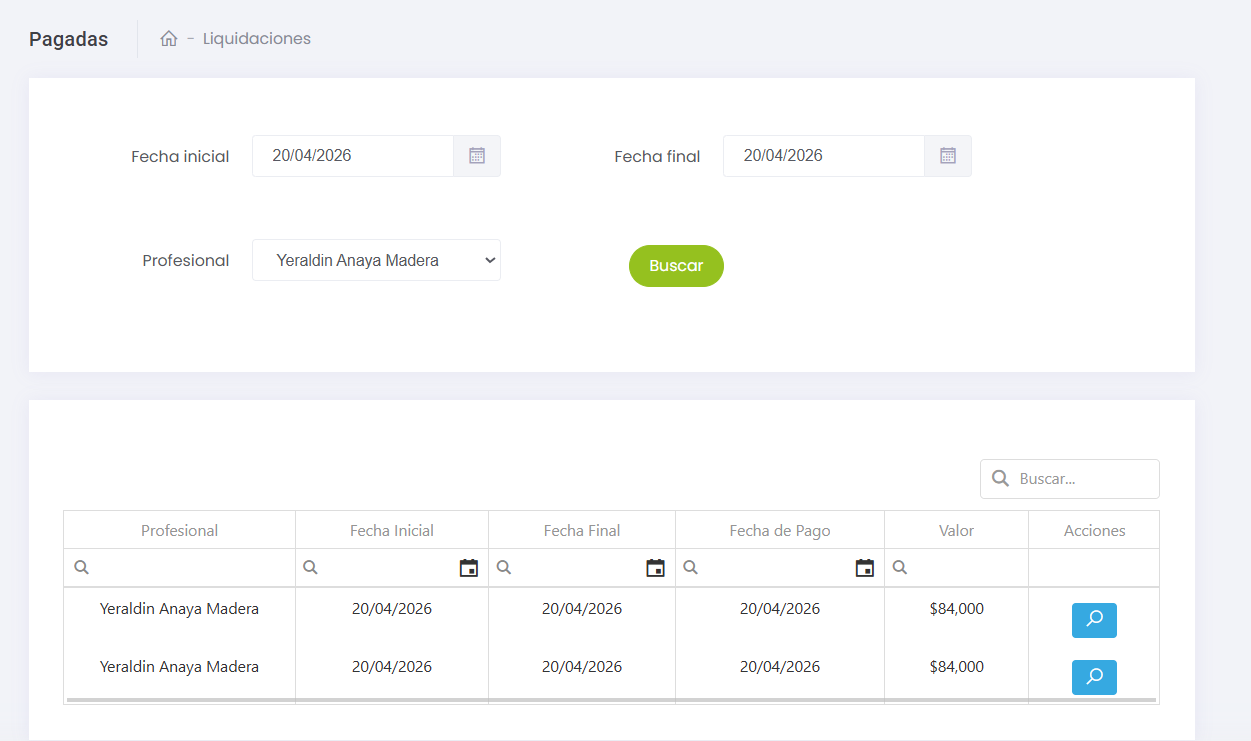Viewport: 1251px width, 741px height.
Task: Open calendar picker for Fecha final
Action: (x=948, y=156)
